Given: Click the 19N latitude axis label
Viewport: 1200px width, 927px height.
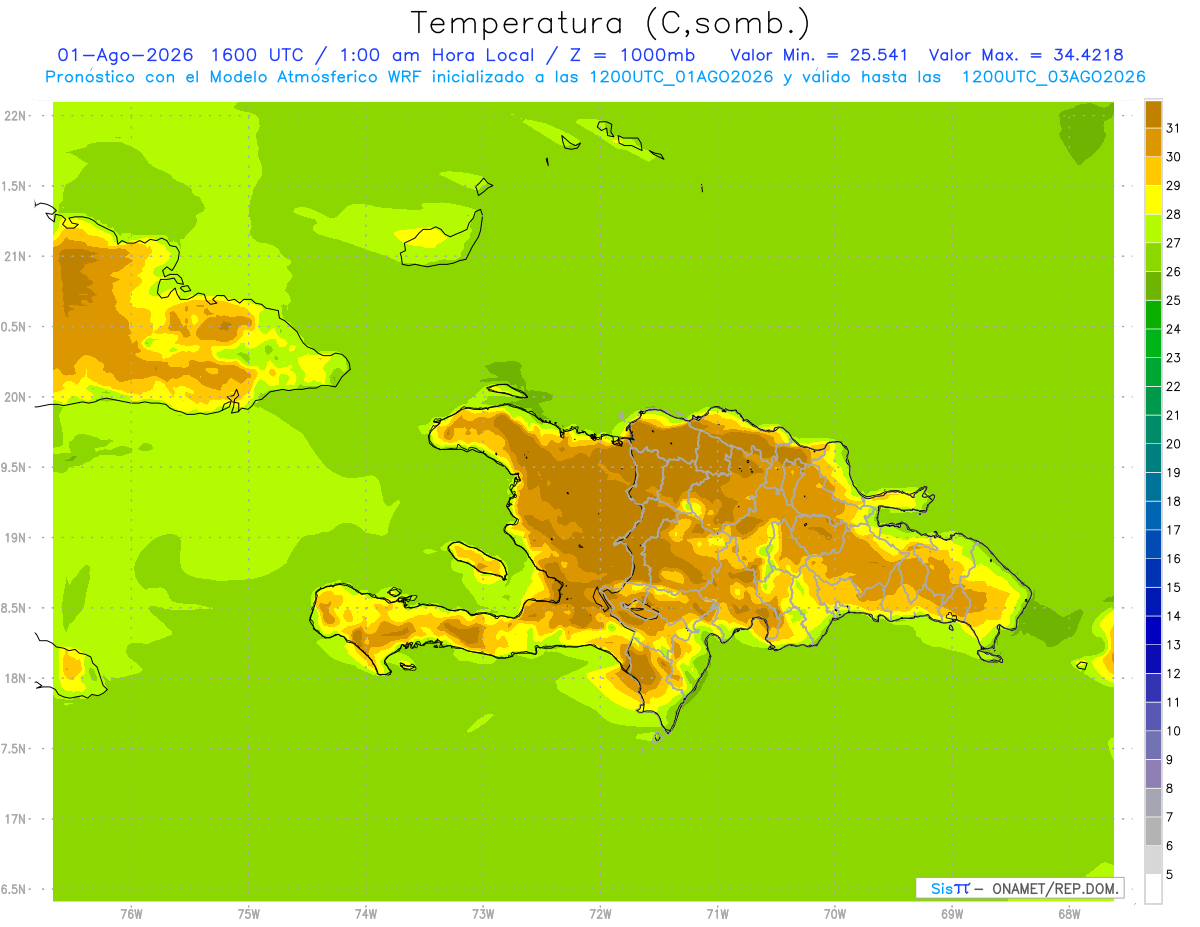Looking at the screenshot, I should pos(16,537).
